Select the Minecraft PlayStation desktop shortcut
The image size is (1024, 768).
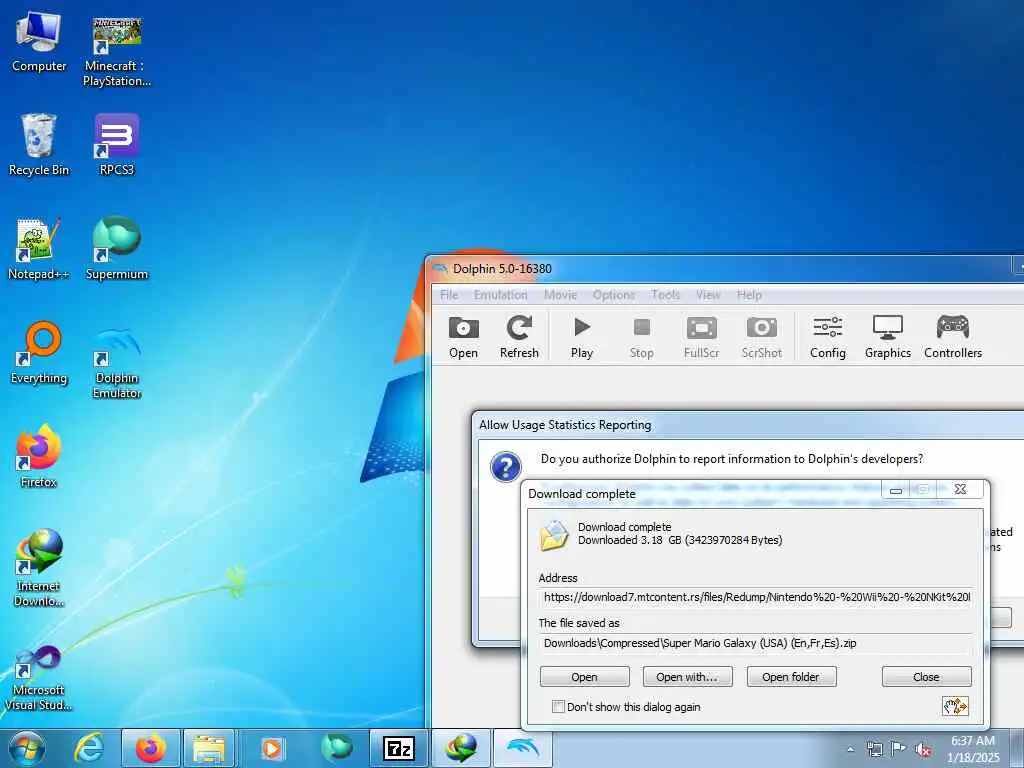tap(117, 52)
